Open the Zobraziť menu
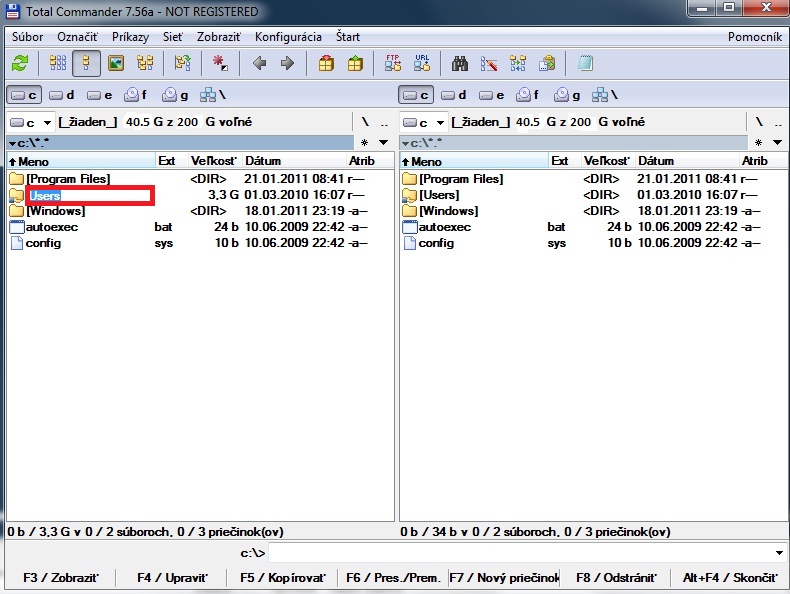The width and height of the screenshot is (790, 594). [x=219, y=37]
